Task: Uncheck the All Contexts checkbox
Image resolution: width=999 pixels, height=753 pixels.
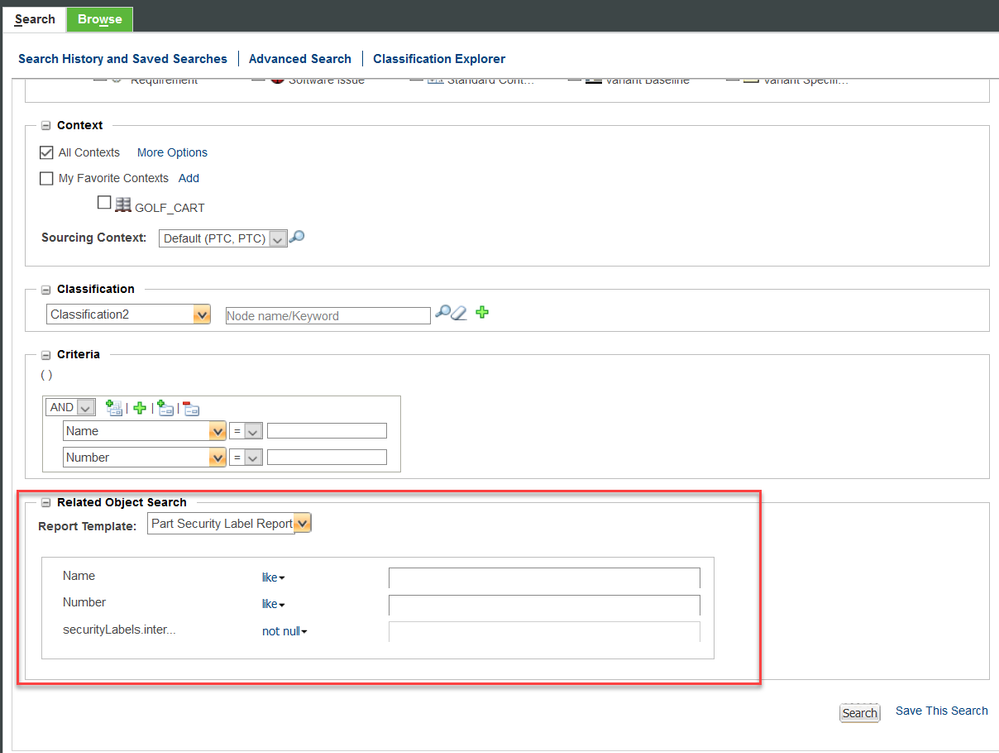Action: [x=46, y=153]
